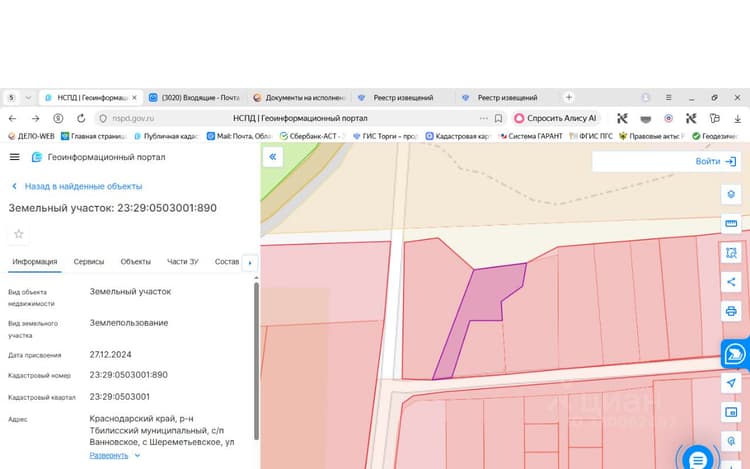
Task: Open Правовые акты bookmark
Action: click(x=651, y=136)
